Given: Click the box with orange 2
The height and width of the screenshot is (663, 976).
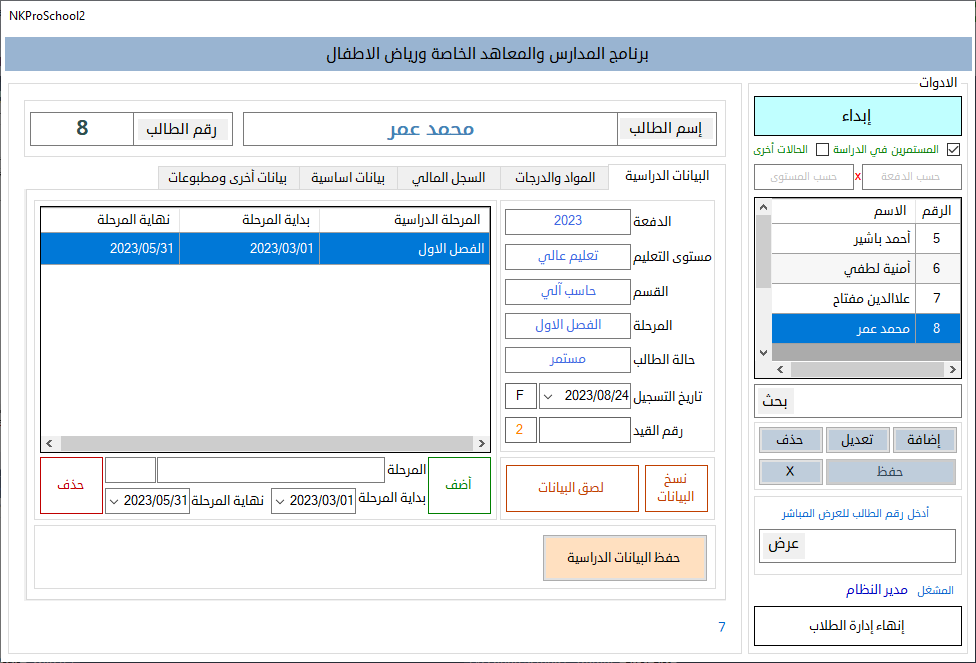Looking at the screenshot, I should [520, 430].
